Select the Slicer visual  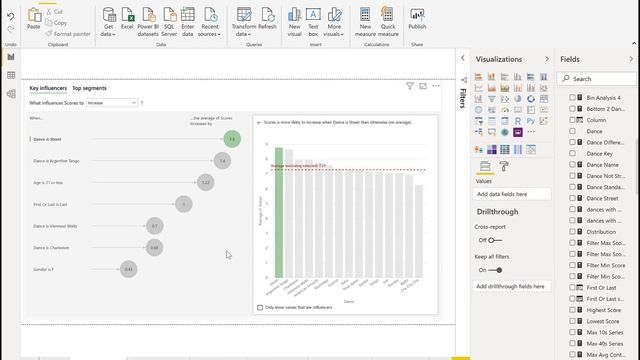point(478,121)
